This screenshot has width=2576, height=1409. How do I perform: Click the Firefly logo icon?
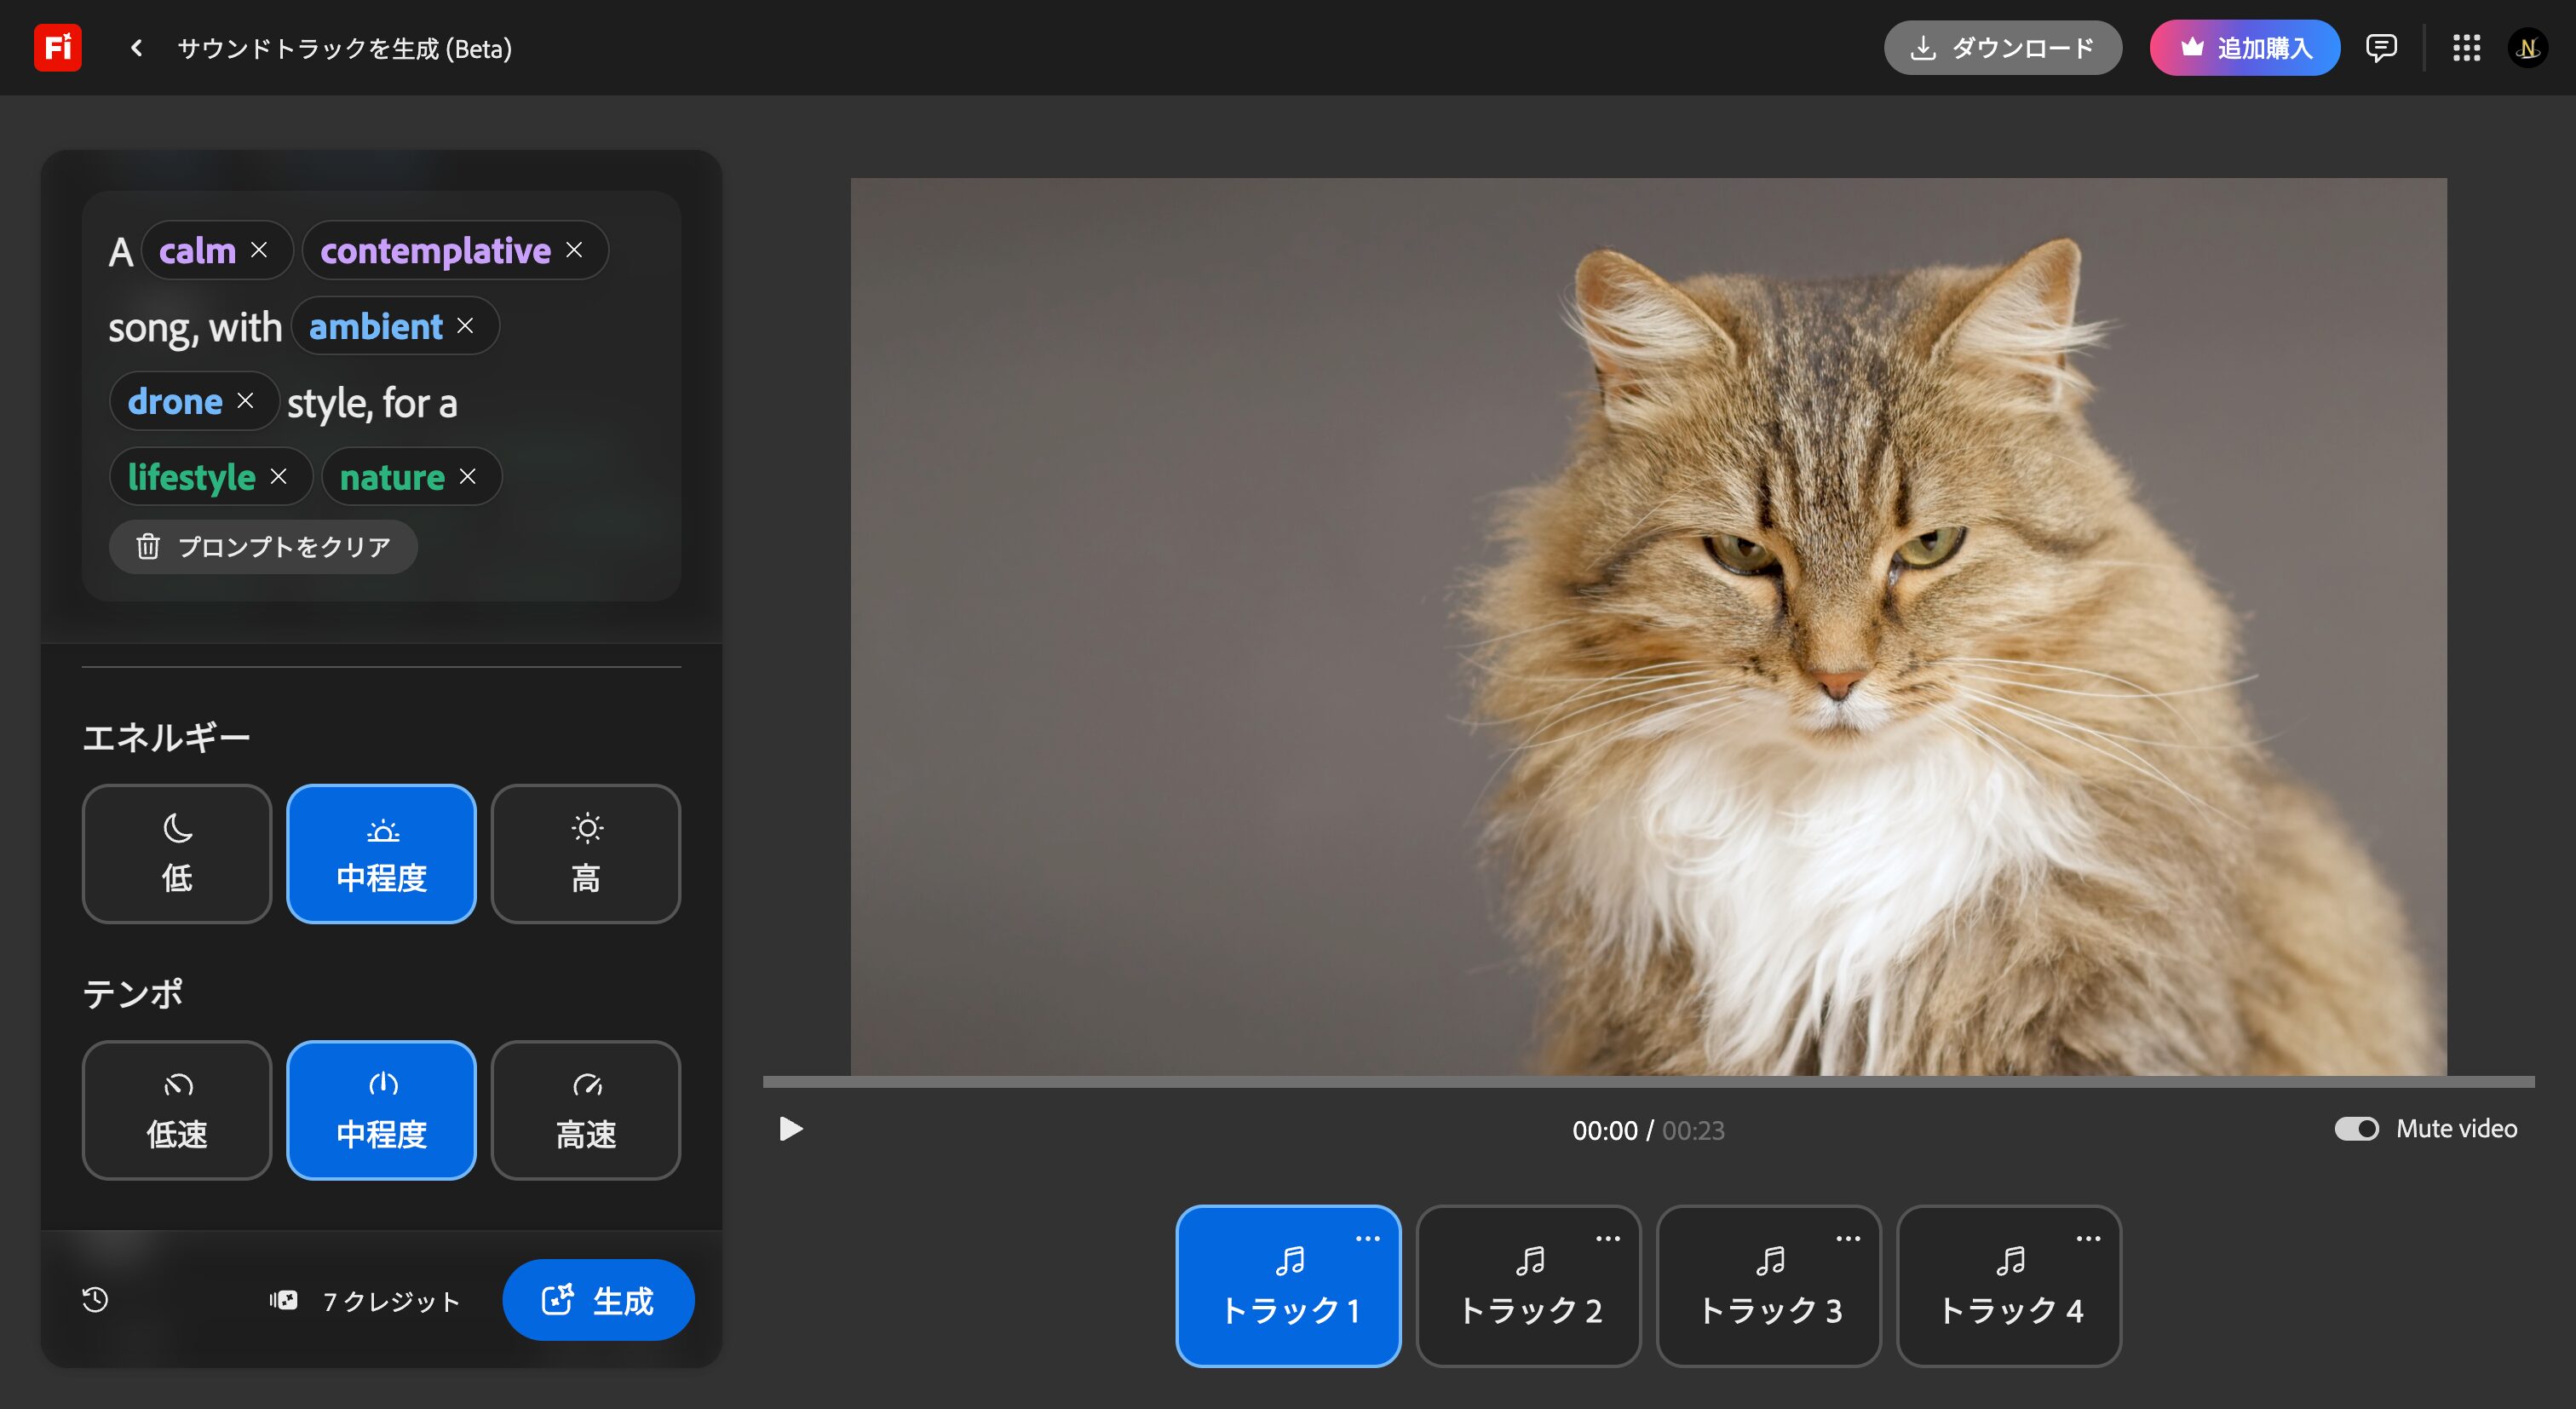pyautogui.click(x=57, y=47)
